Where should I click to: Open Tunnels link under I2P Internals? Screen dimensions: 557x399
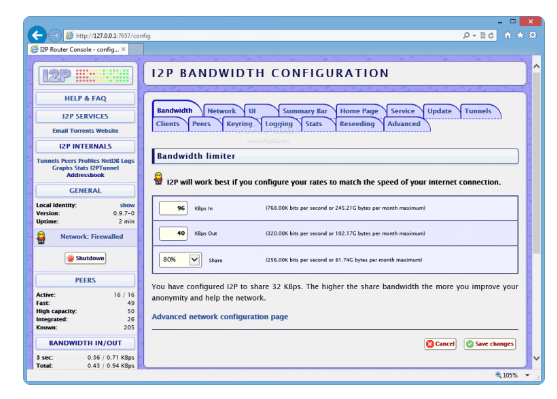[x=48, y=161]
